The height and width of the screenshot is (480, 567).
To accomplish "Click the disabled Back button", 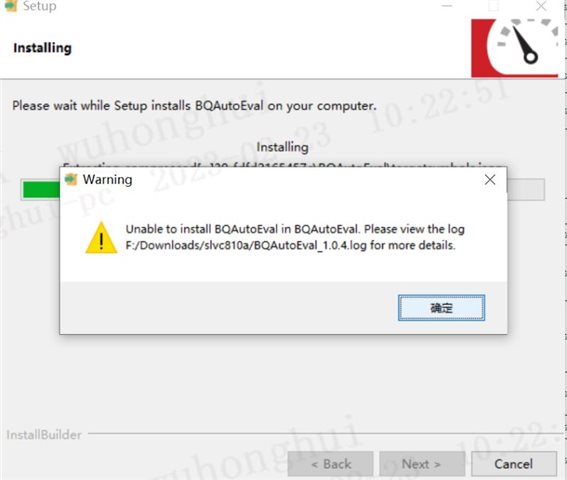I will point(331,464).
